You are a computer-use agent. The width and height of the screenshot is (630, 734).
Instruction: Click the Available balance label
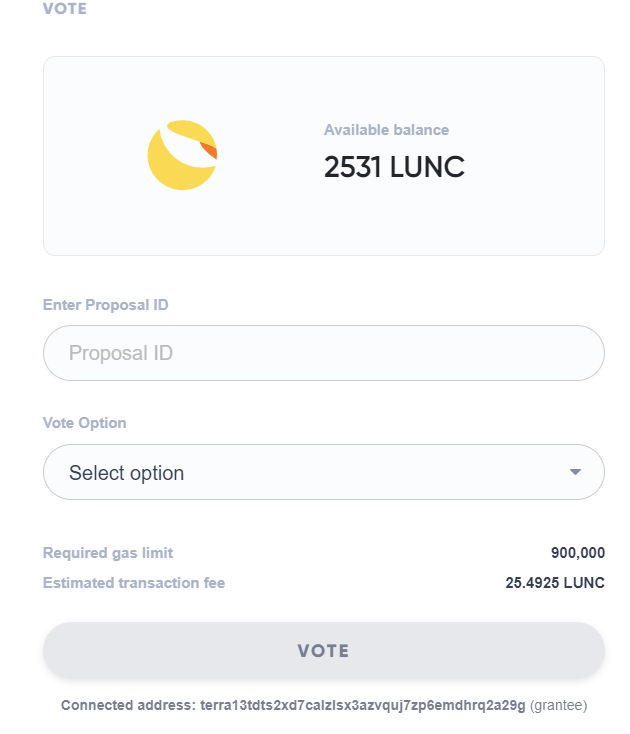tap(386, 130)
